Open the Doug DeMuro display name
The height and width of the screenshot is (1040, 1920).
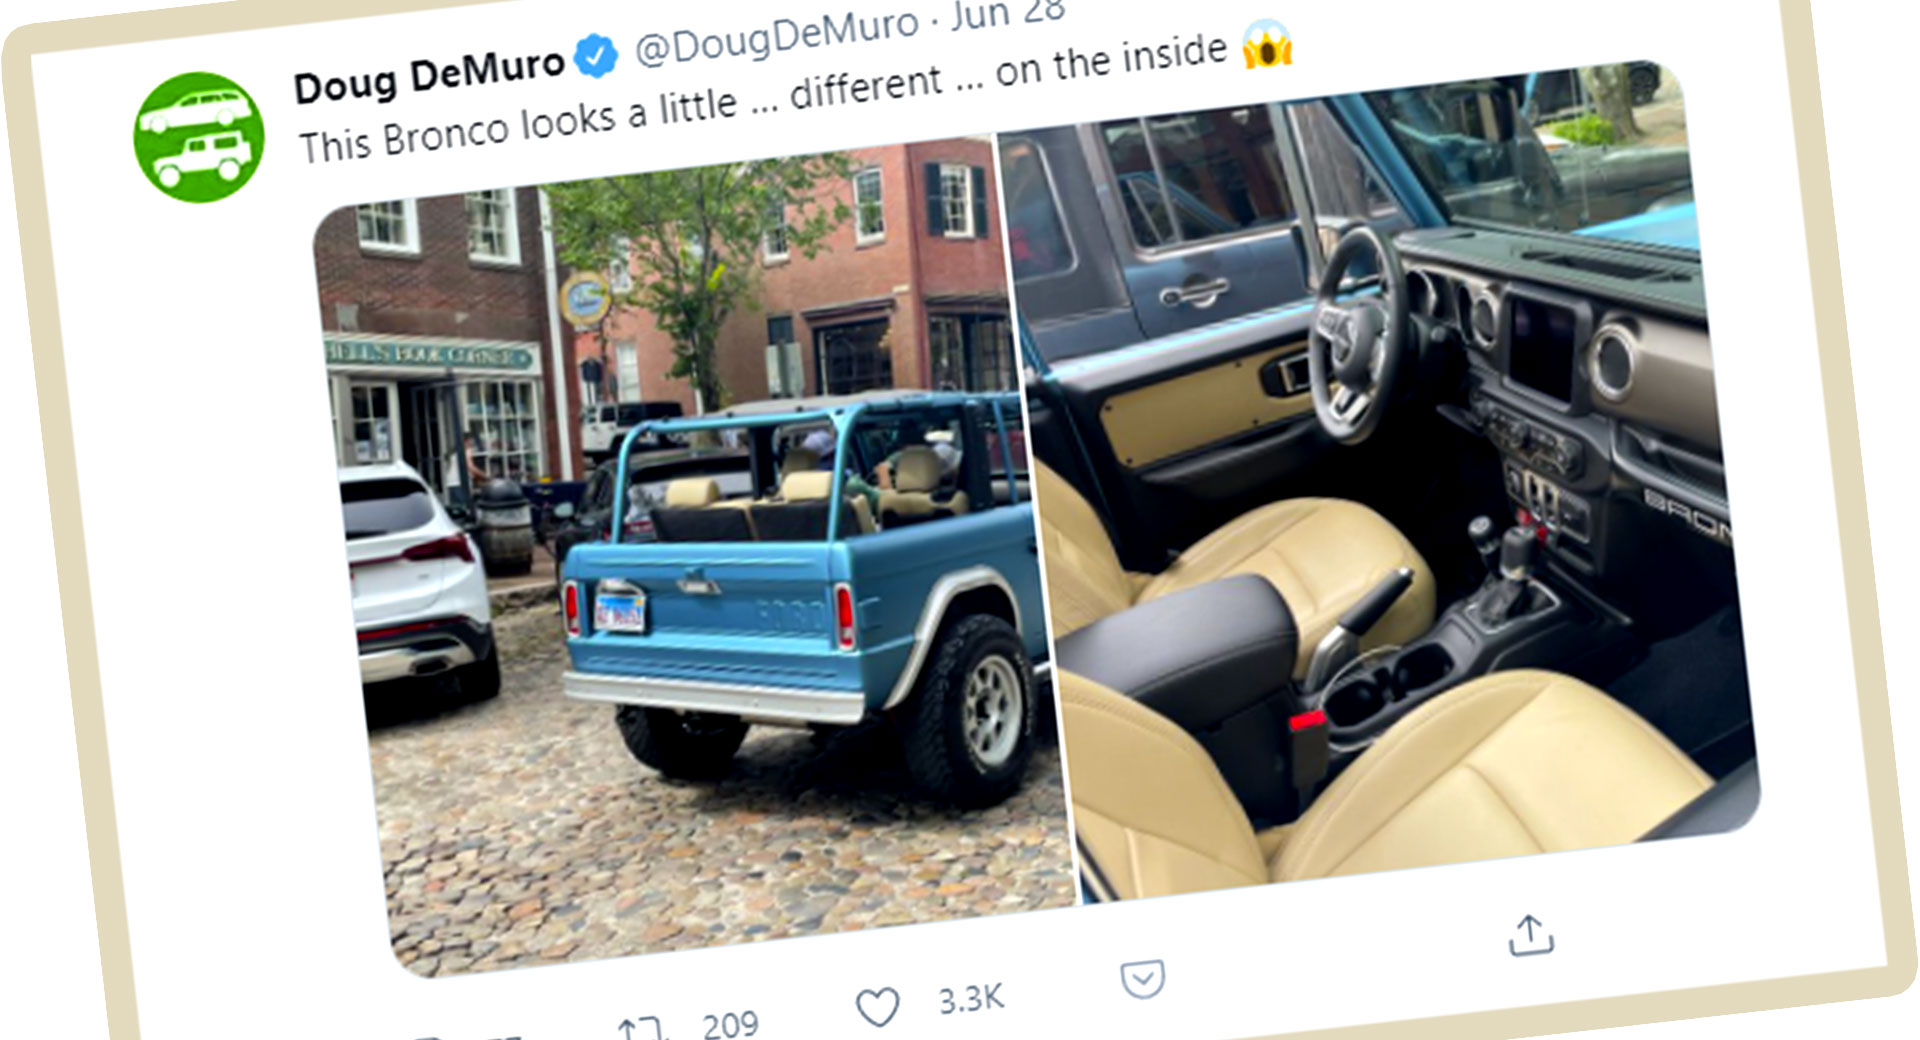coord(429,76)
